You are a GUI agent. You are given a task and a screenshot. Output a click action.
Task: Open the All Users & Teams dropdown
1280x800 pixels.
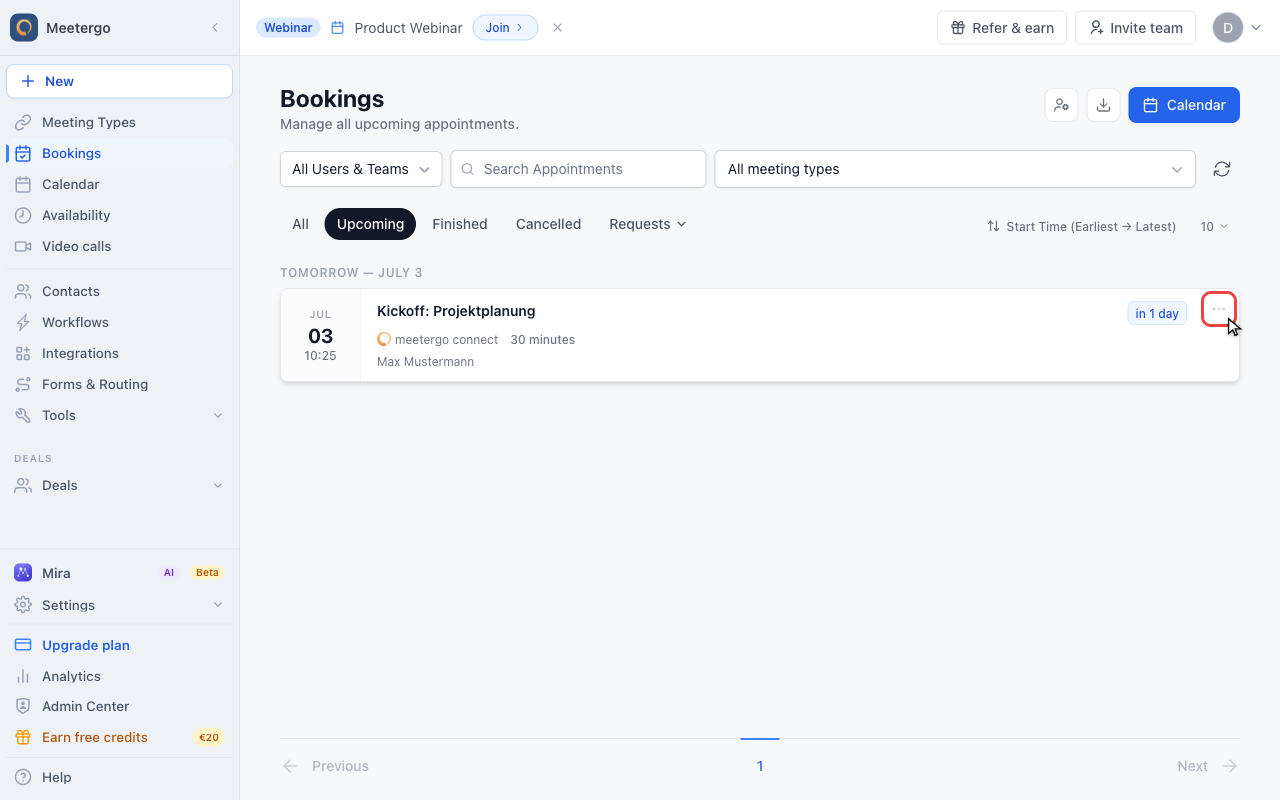click(x=361, y=169)
